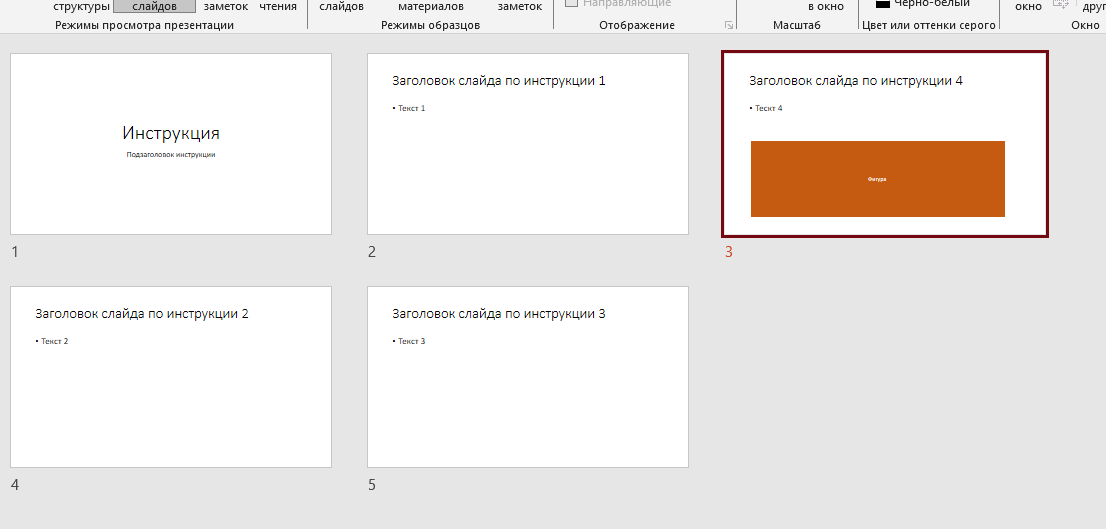Click the highlighted slide sorter "слайдов" button
The image size is (1106, 529).
click(x=154, y=6)
